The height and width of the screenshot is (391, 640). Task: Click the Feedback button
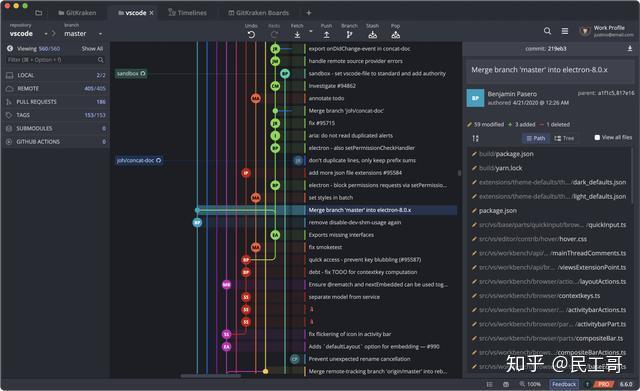[x=564, y=384]
